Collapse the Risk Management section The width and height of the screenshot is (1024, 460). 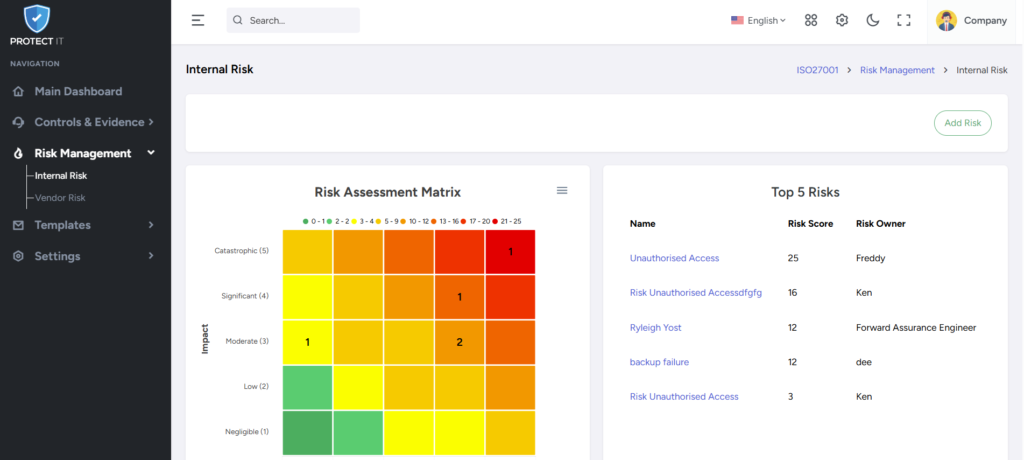coord(84,154)
